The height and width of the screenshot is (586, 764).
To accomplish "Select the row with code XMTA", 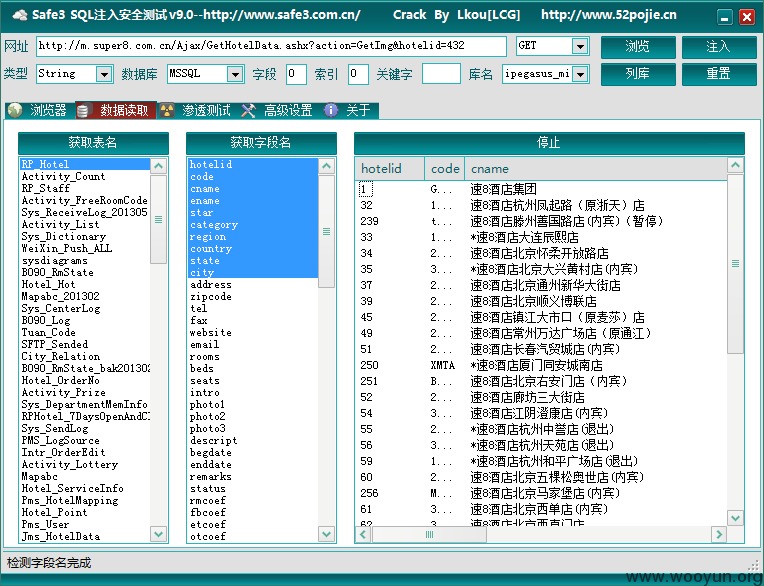I will (x=541, y=365).
